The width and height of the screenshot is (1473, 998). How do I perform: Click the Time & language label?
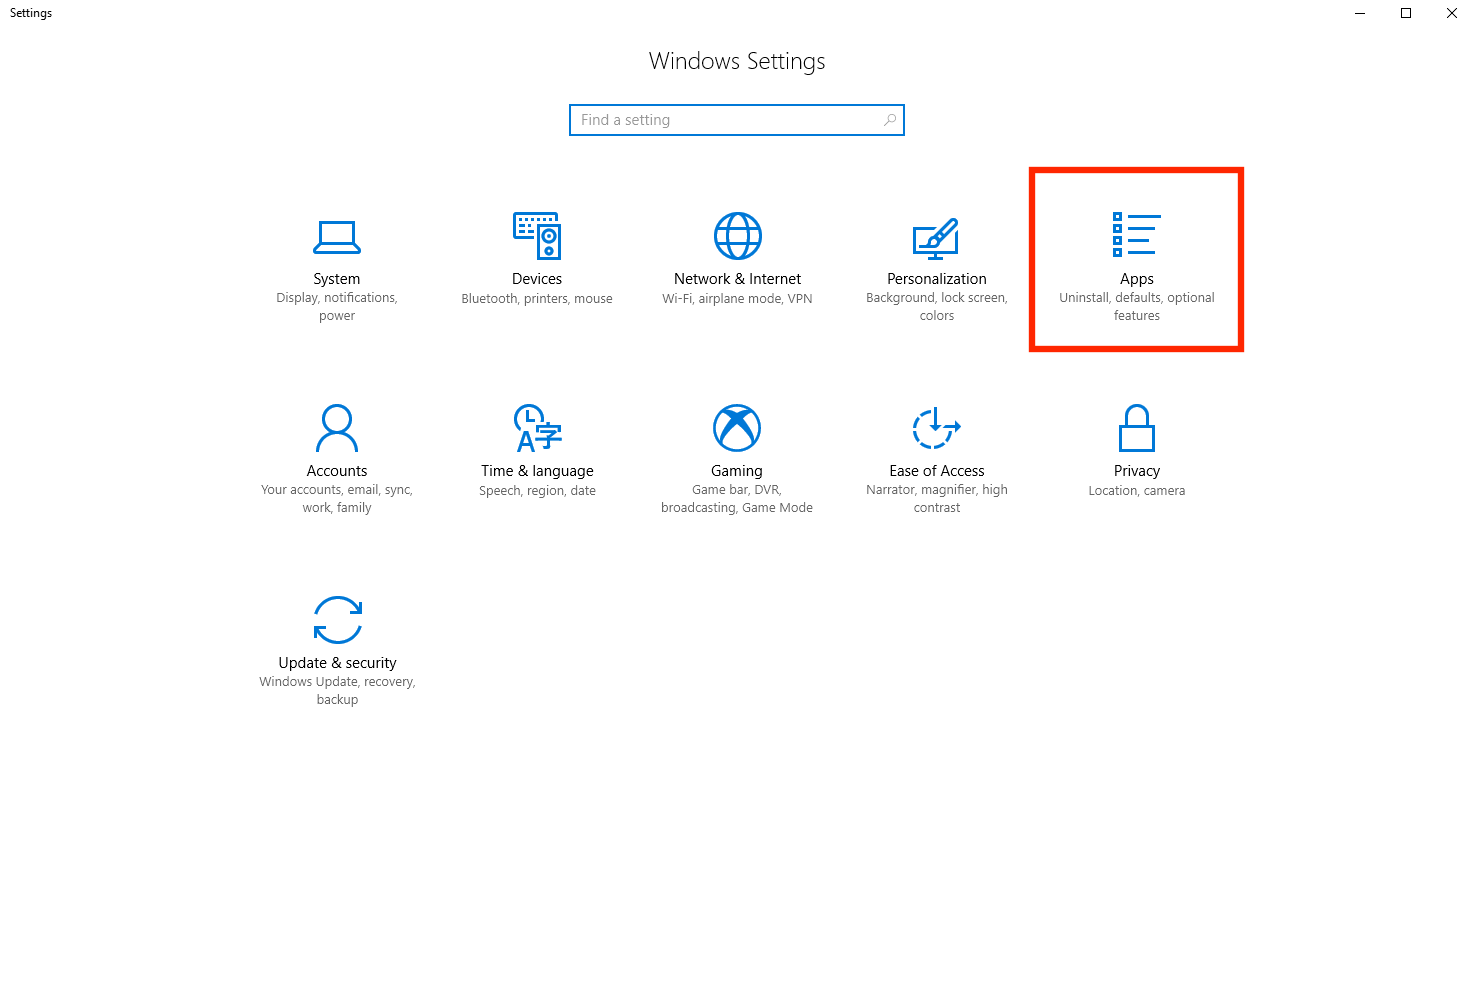tap(537, 471)
